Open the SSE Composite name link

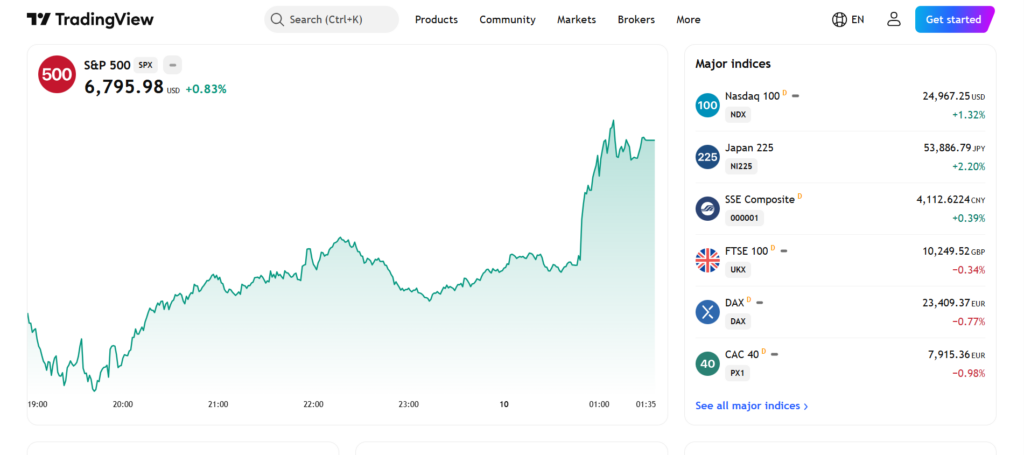[x=760, y=199]
